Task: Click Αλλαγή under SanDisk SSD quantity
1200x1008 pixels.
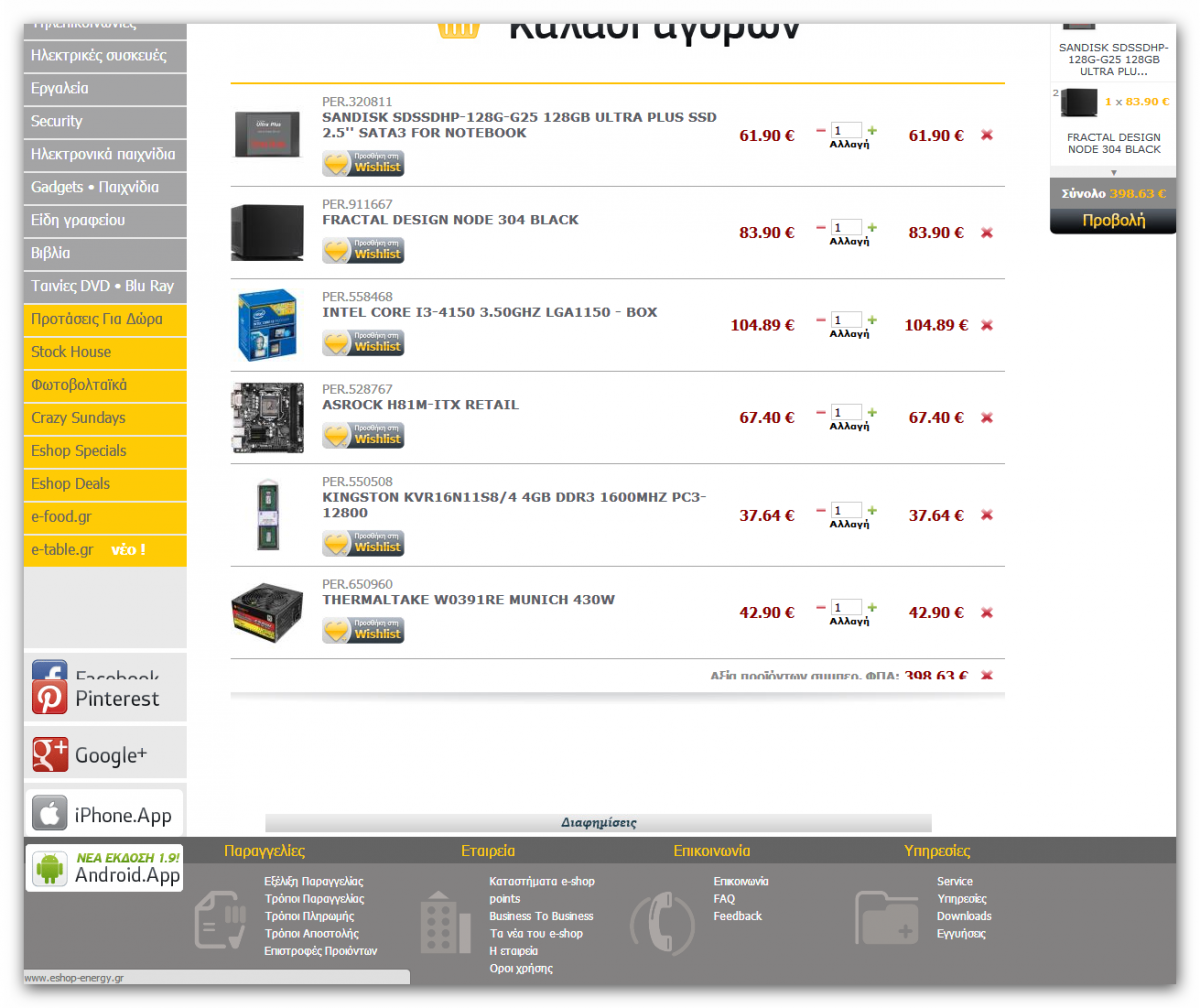Action: coord(849,144)
